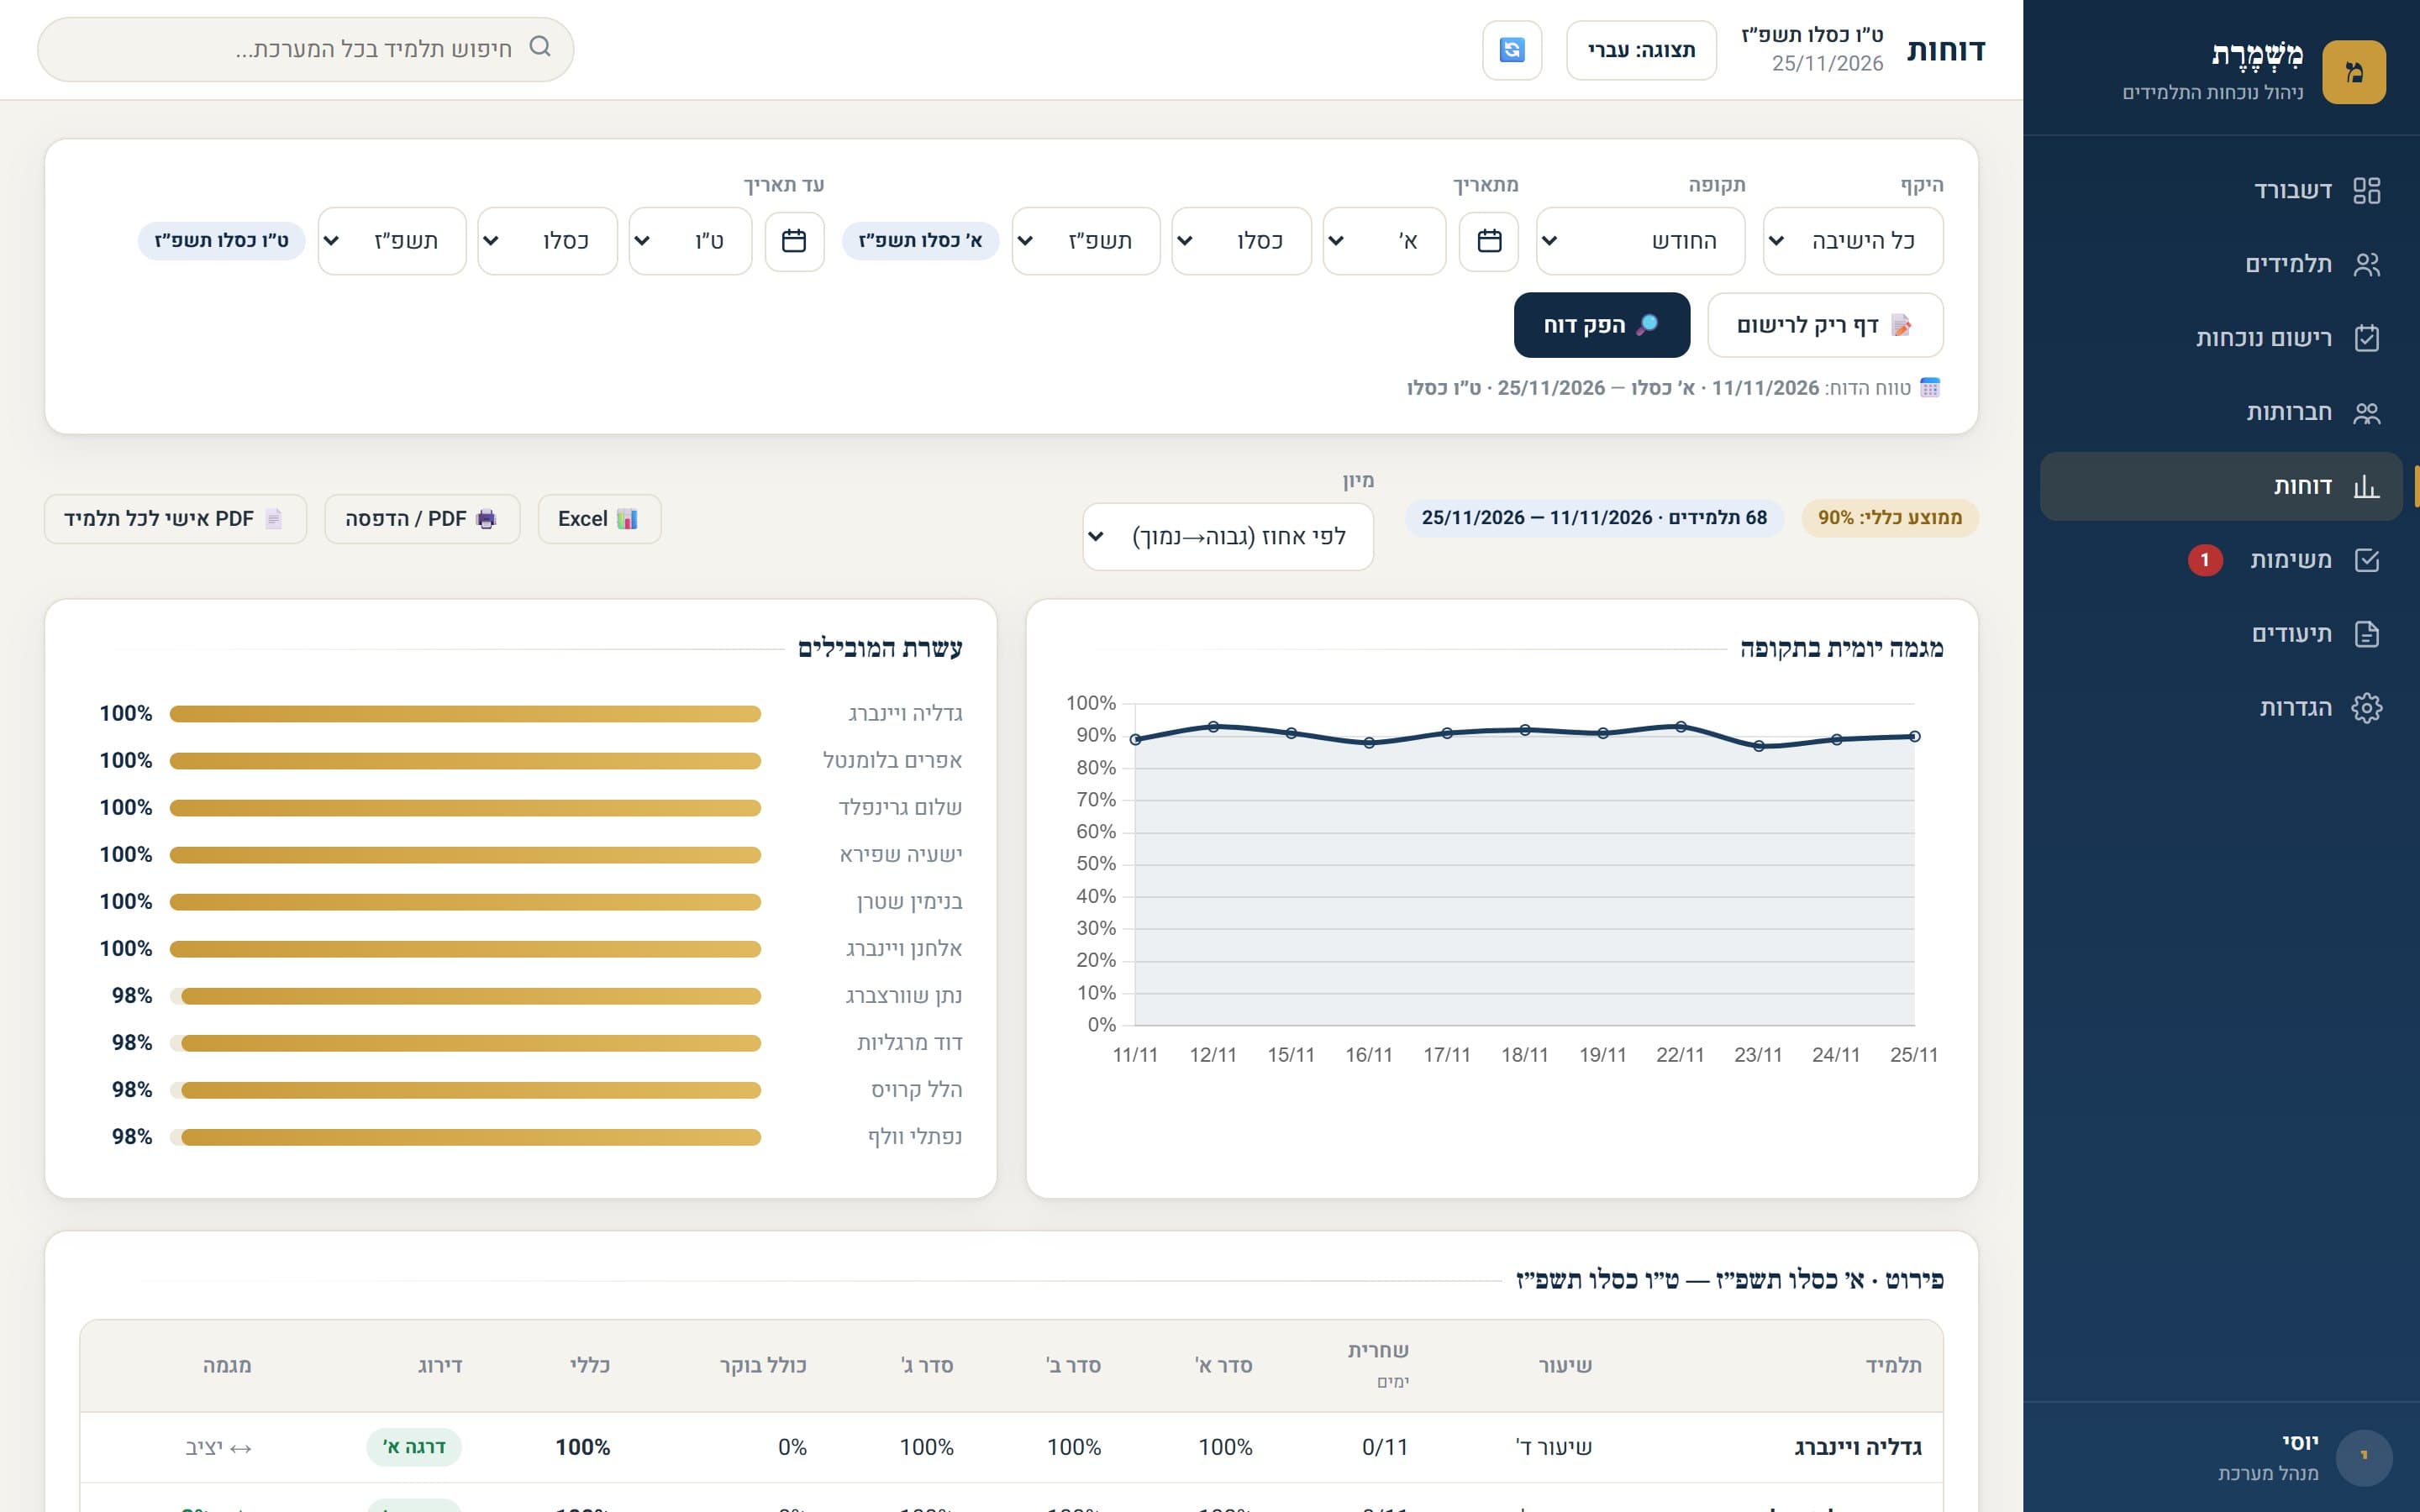The width and height of the screenshot is (2420, 1512).
Task: Click the refresh icon button in header
Action: point(1511,49)
